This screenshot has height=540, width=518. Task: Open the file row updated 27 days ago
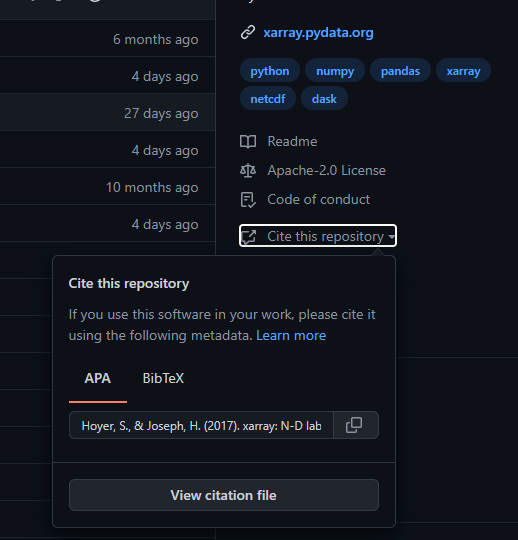107,112
